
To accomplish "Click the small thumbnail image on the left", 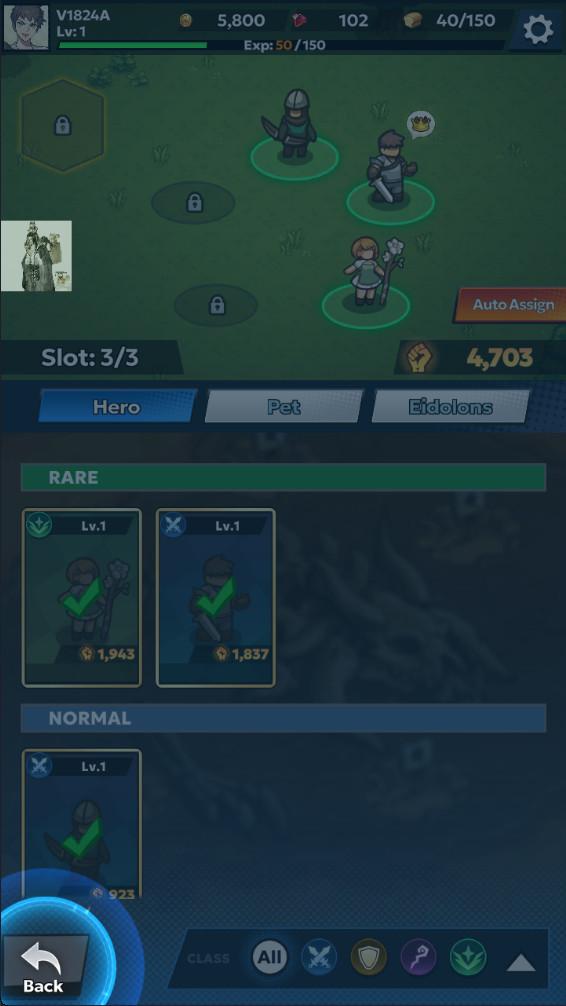I will tap(37, 256).
